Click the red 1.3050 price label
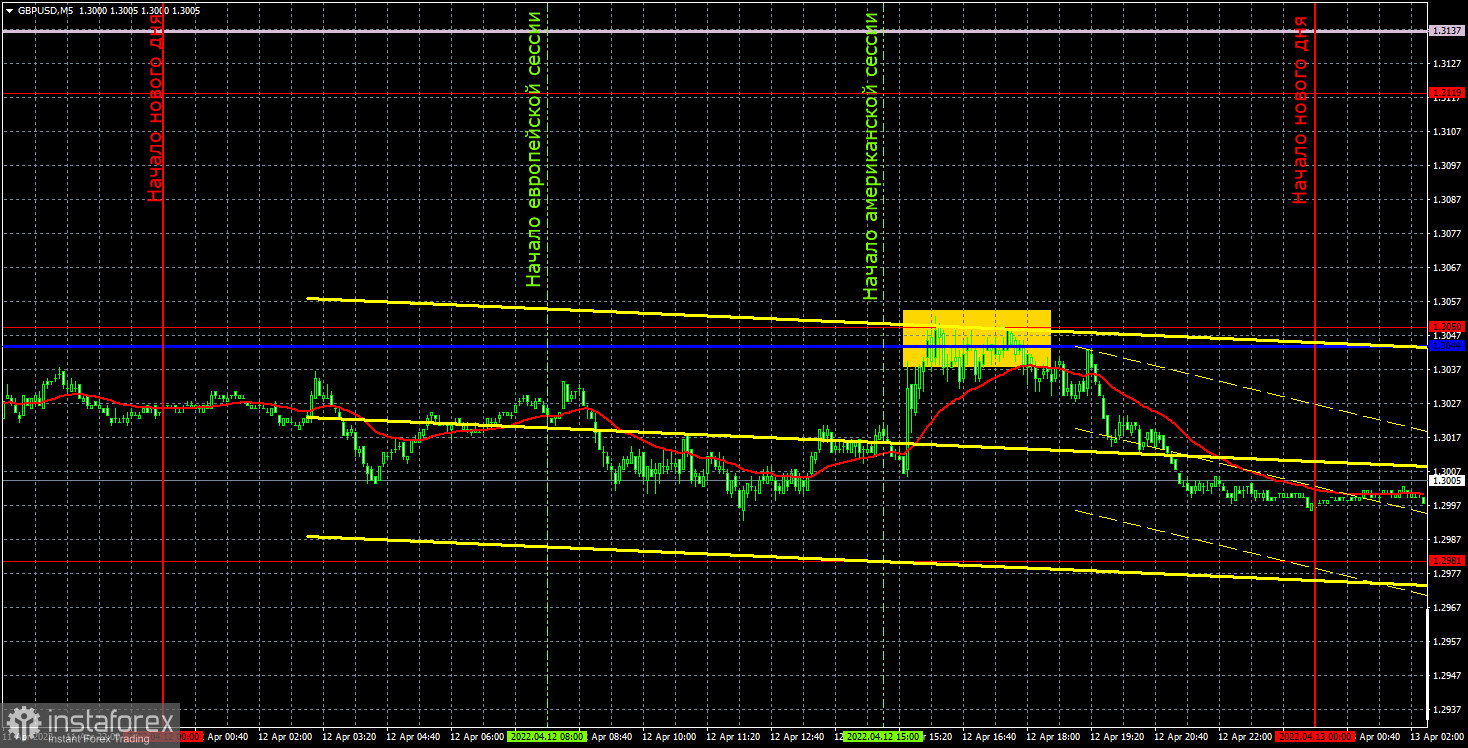Image resolution: width=1468 pixels, height=748 pixels. coord(1446,326)
